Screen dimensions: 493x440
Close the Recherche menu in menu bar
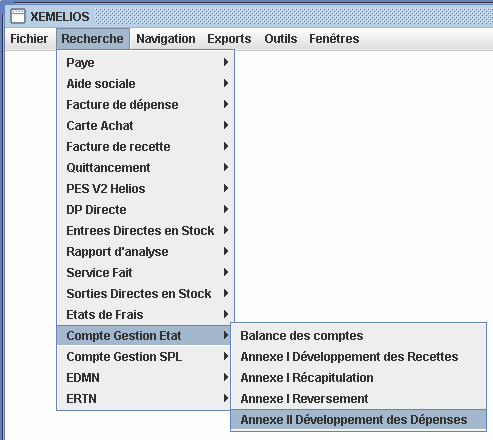point(92,39)
